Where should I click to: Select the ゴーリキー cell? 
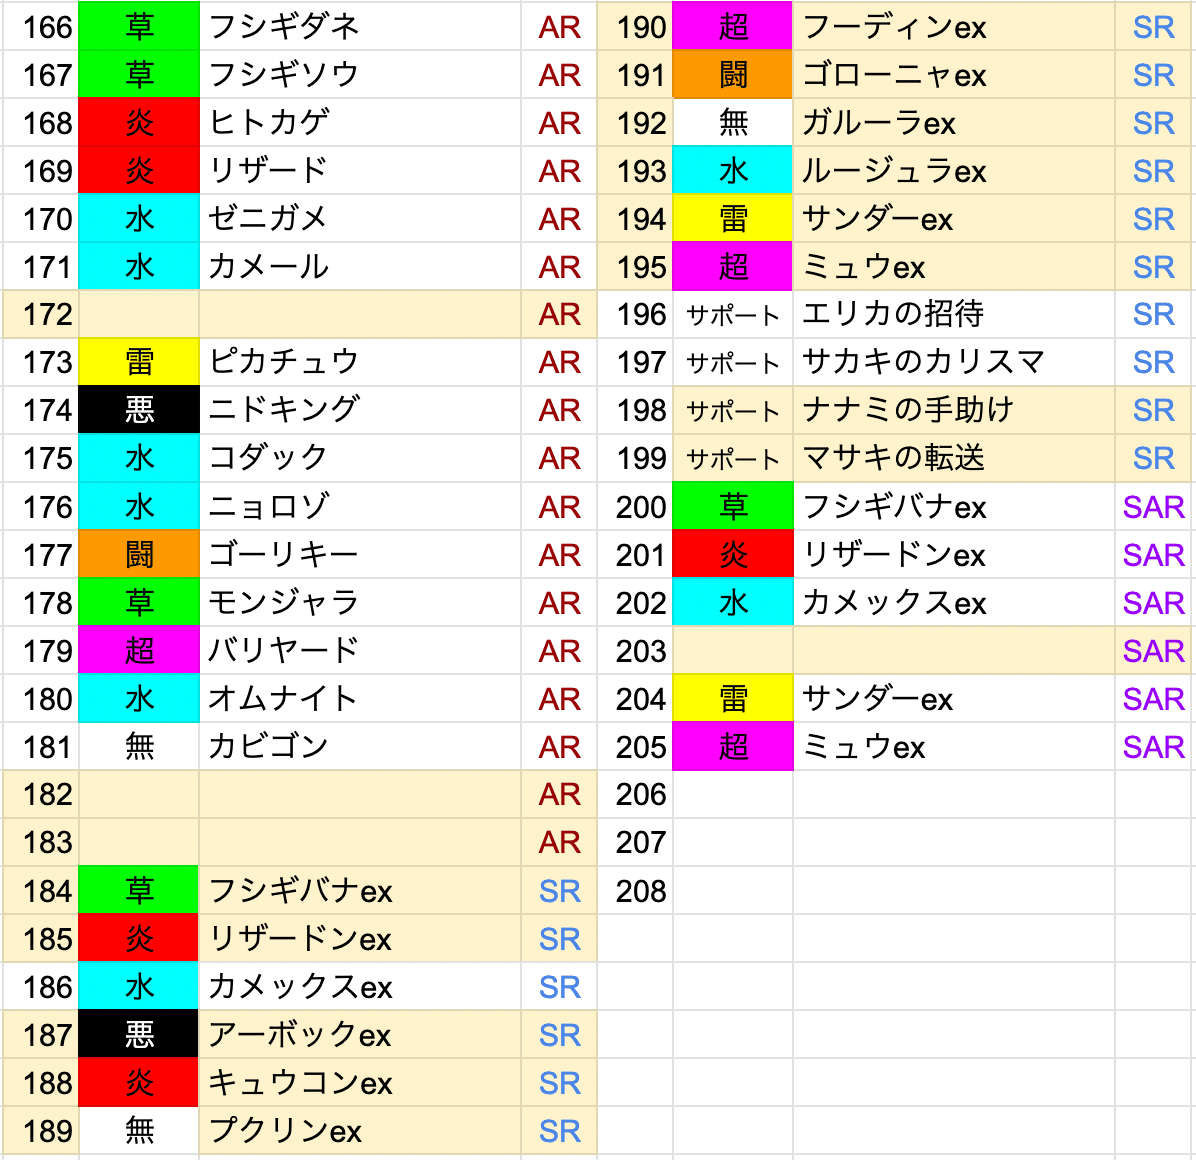tap(360, 555)
